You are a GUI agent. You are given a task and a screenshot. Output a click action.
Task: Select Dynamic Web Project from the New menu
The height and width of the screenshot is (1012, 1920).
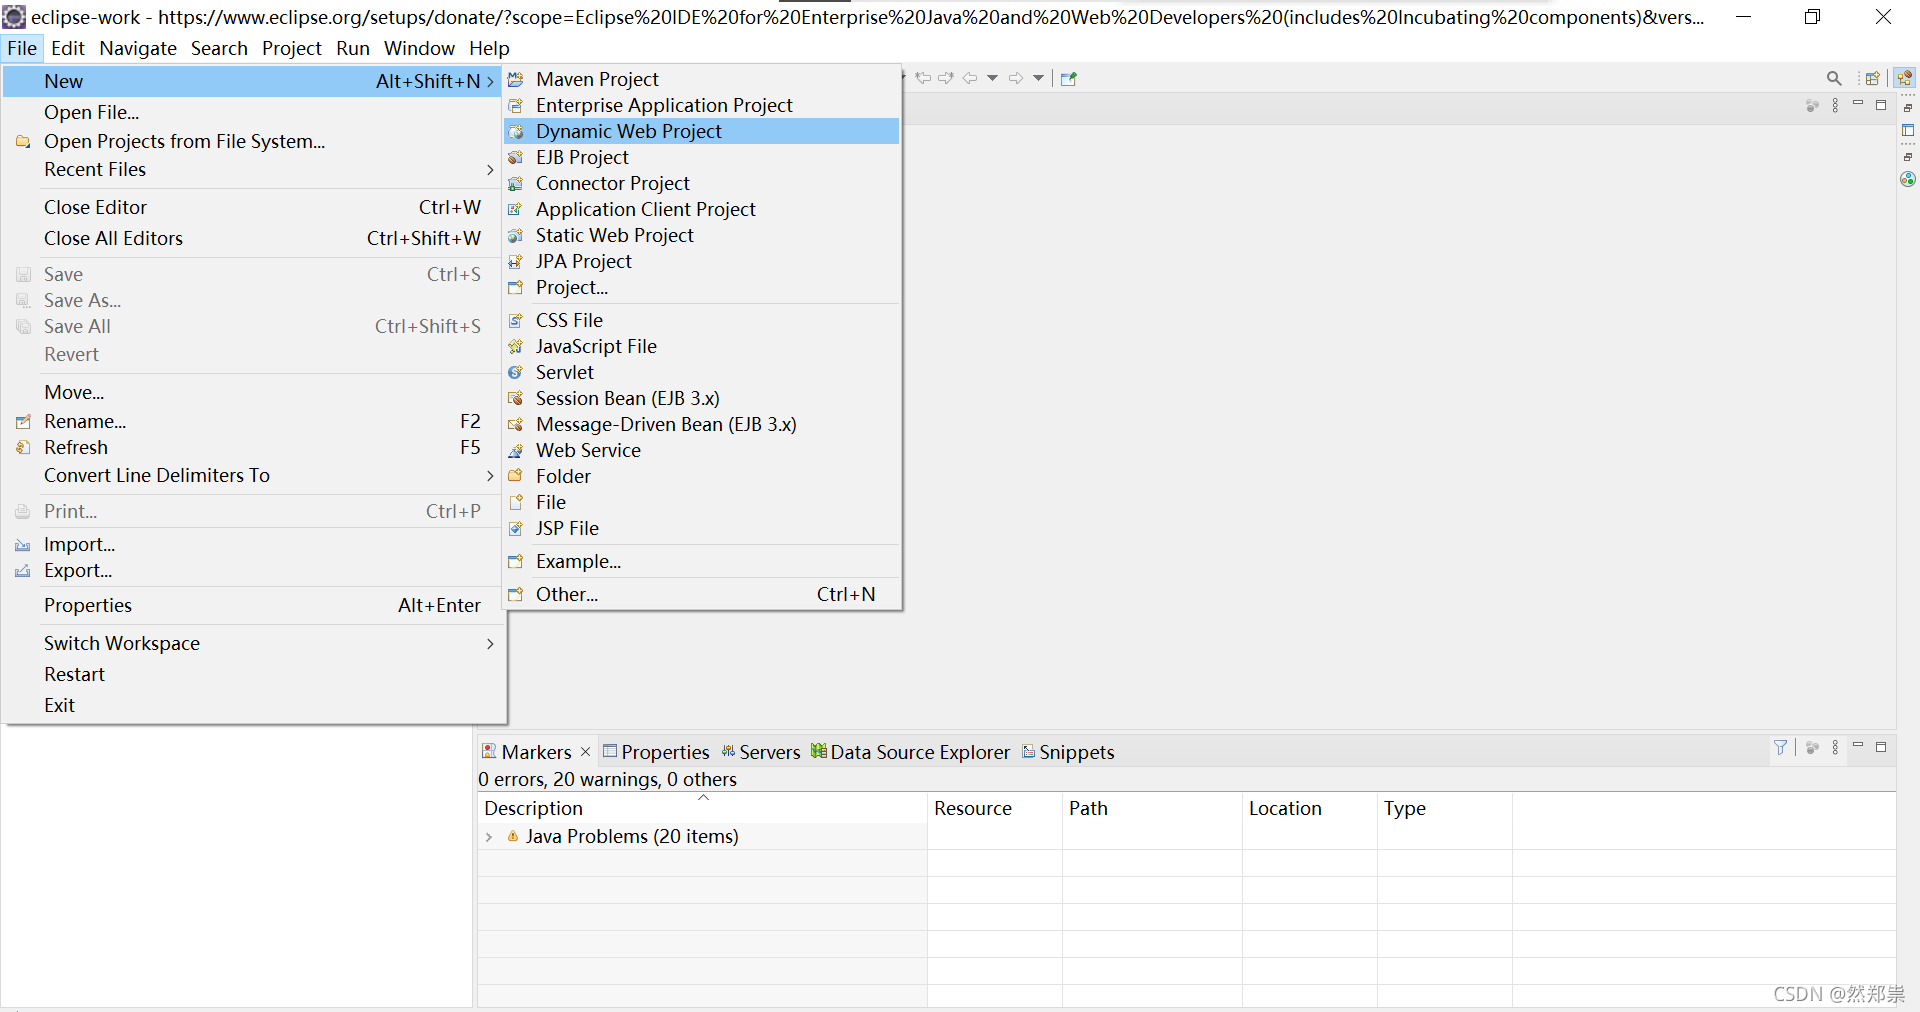629,131
